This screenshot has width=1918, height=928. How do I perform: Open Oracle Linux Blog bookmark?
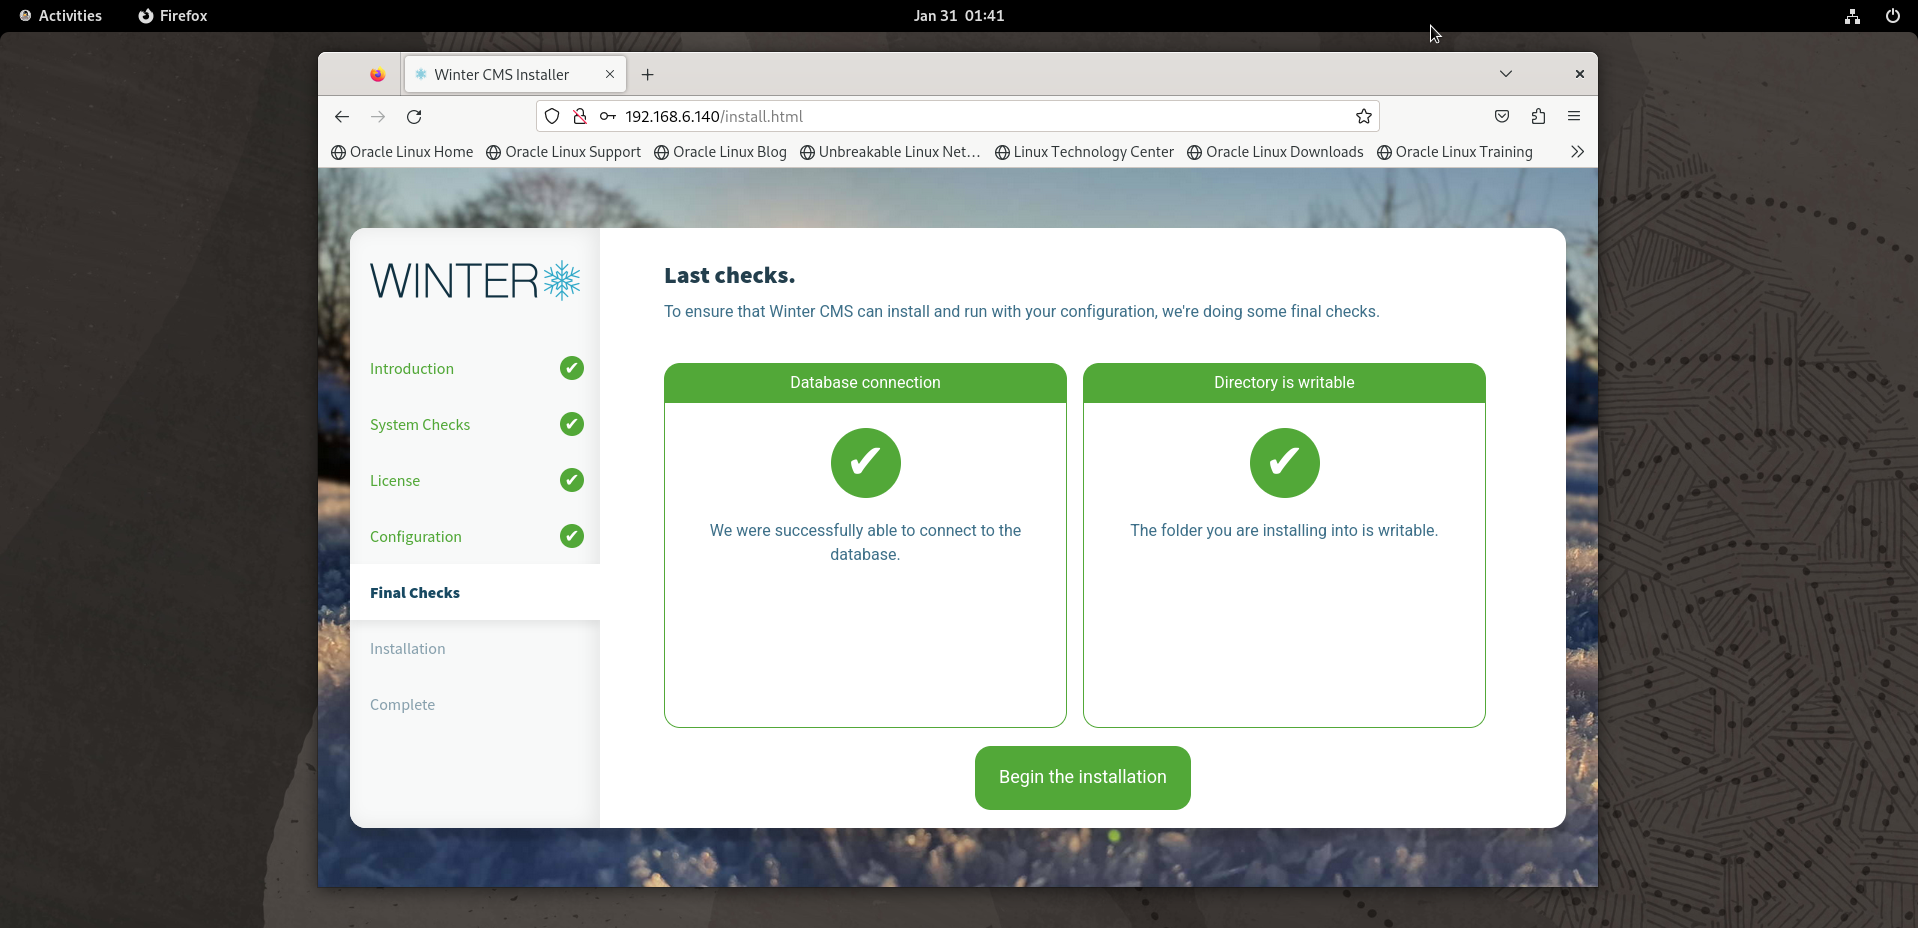pyautogui.click(x=720, y=152)
